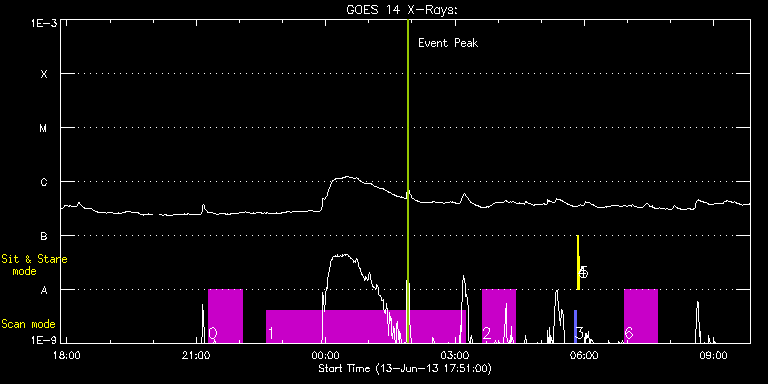Click the "06:00" time axis label
Screen dimensions: 768x384
click(x=585, y=355)
